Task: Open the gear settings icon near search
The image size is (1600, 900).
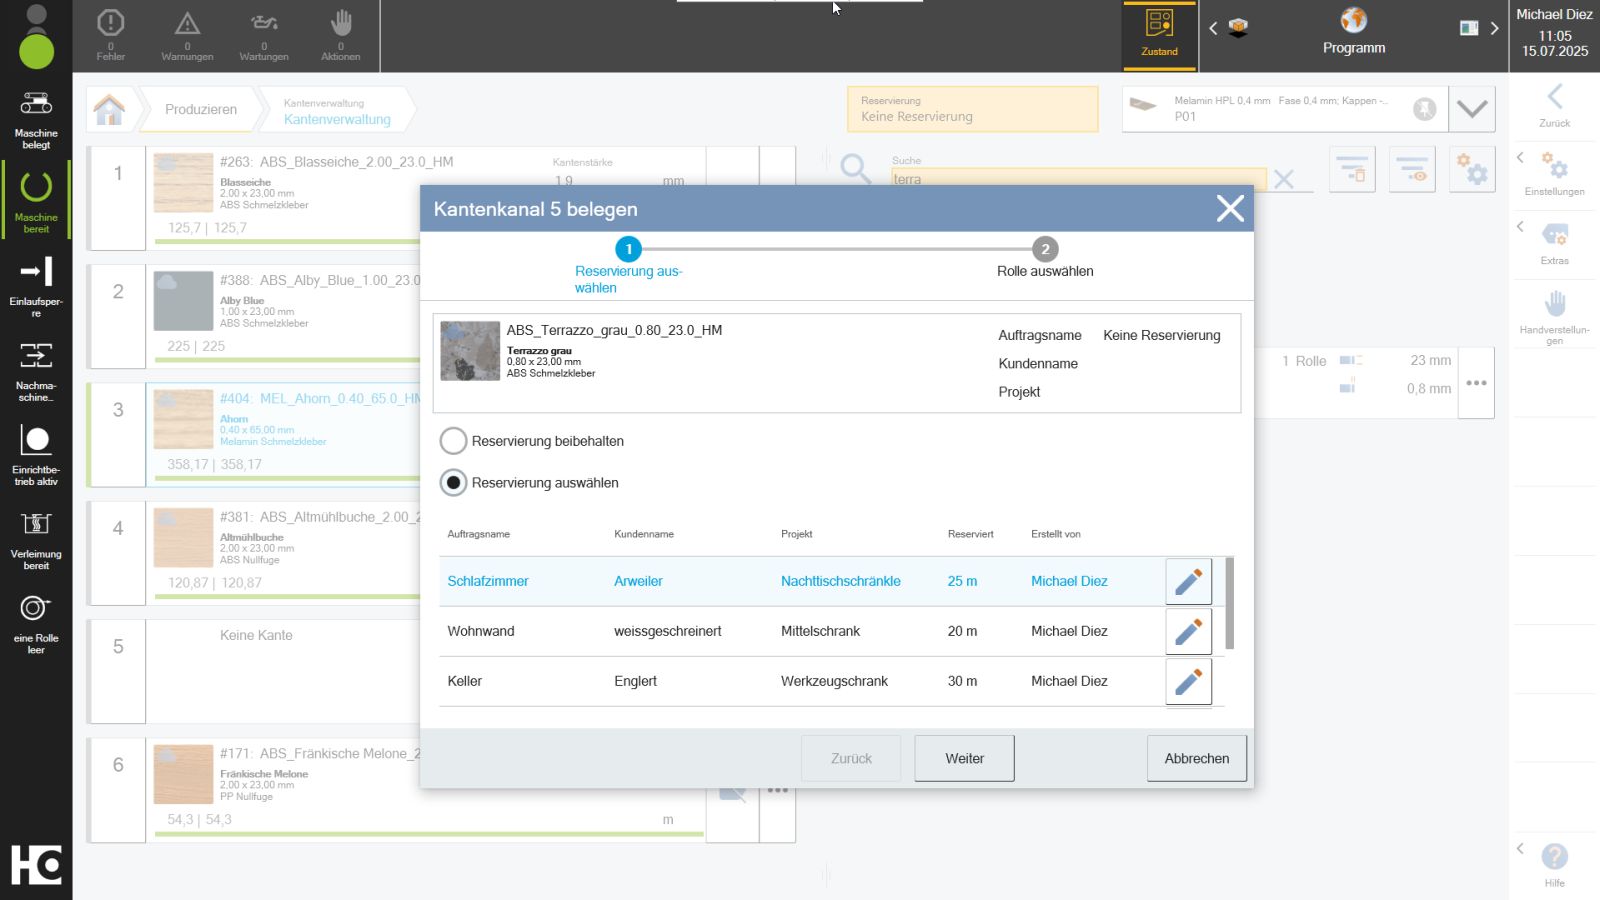Action: point(1472,169)
